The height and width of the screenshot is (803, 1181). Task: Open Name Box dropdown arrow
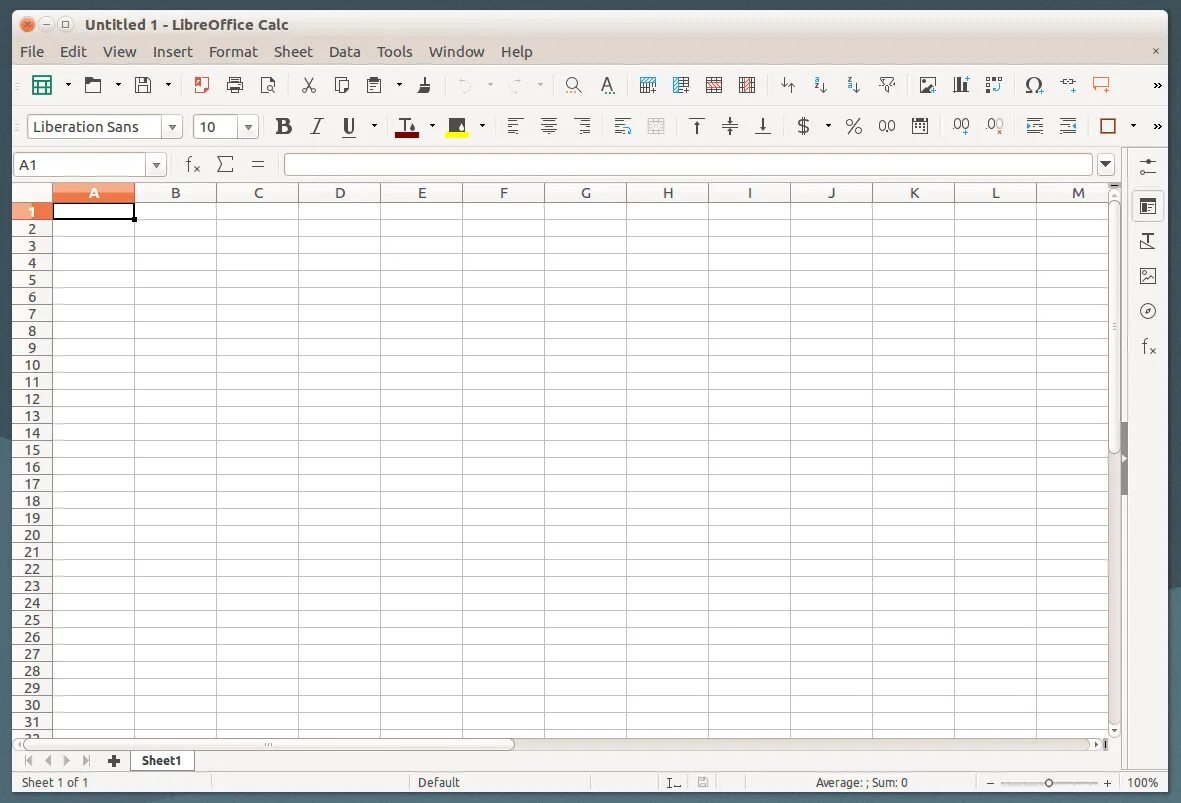(x=156, y=165)
